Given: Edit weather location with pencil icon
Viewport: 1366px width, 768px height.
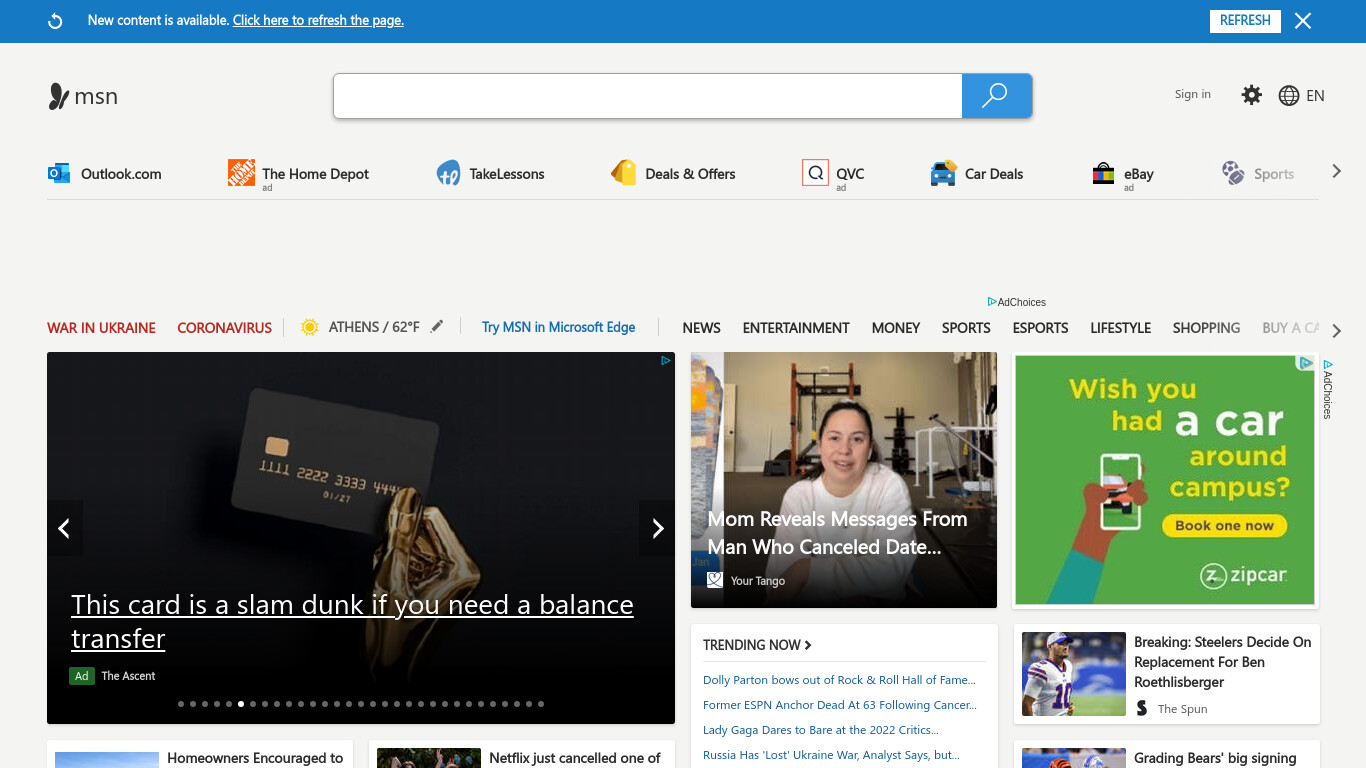Looking at the screenshot, I should (x=437, y=326).
